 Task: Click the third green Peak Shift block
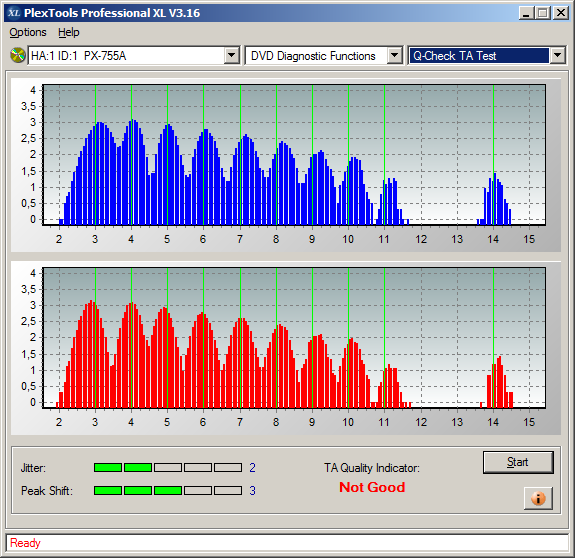(168, 491)
